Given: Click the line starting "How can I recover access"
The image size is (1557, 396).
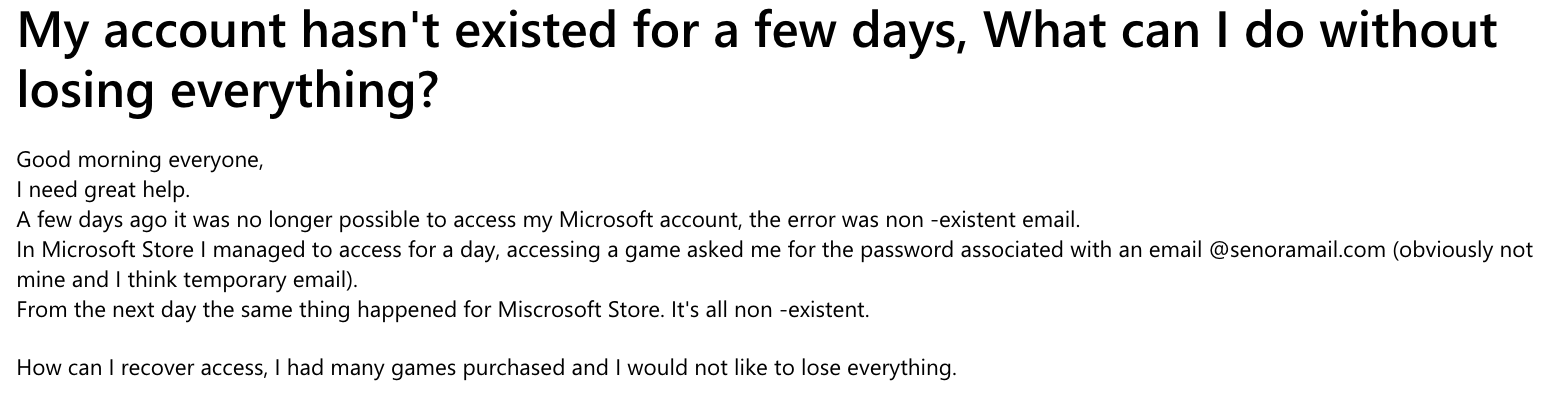Looking at the screenshot, I should 487,368.
